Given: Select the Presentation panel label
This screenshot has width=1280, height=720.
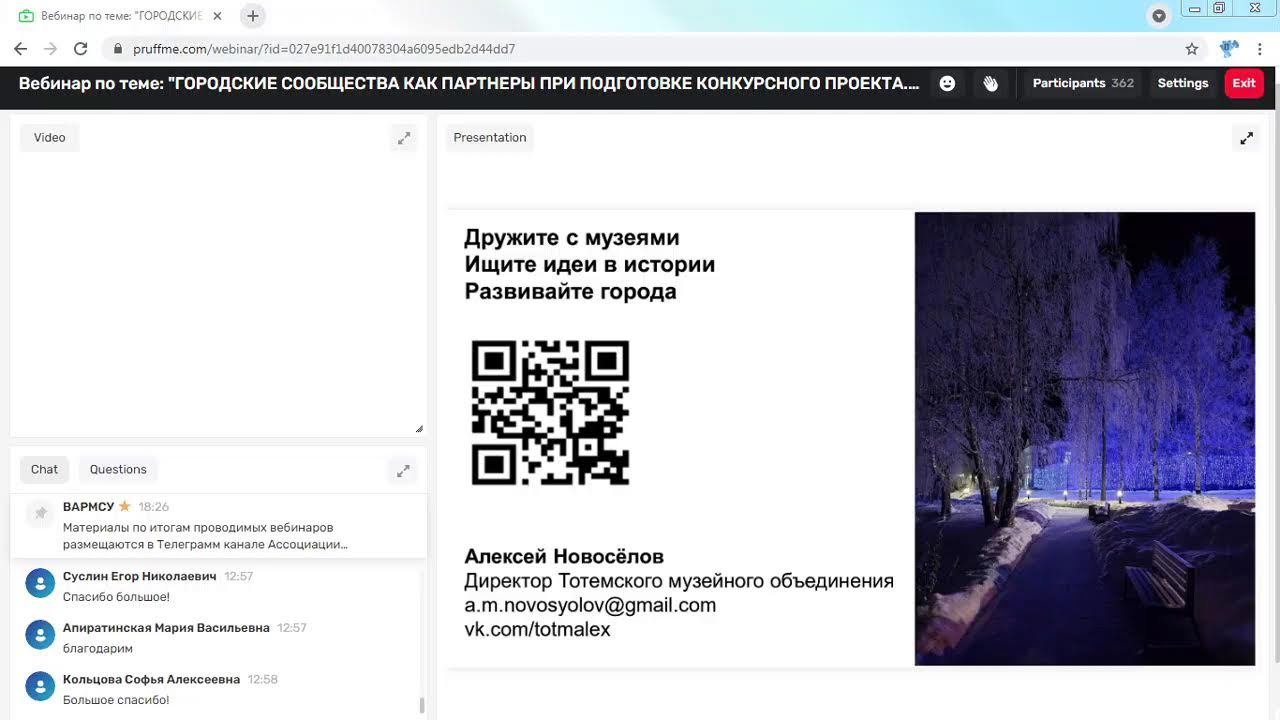Looking at the screenshot, I should click(x=489, y=137).
